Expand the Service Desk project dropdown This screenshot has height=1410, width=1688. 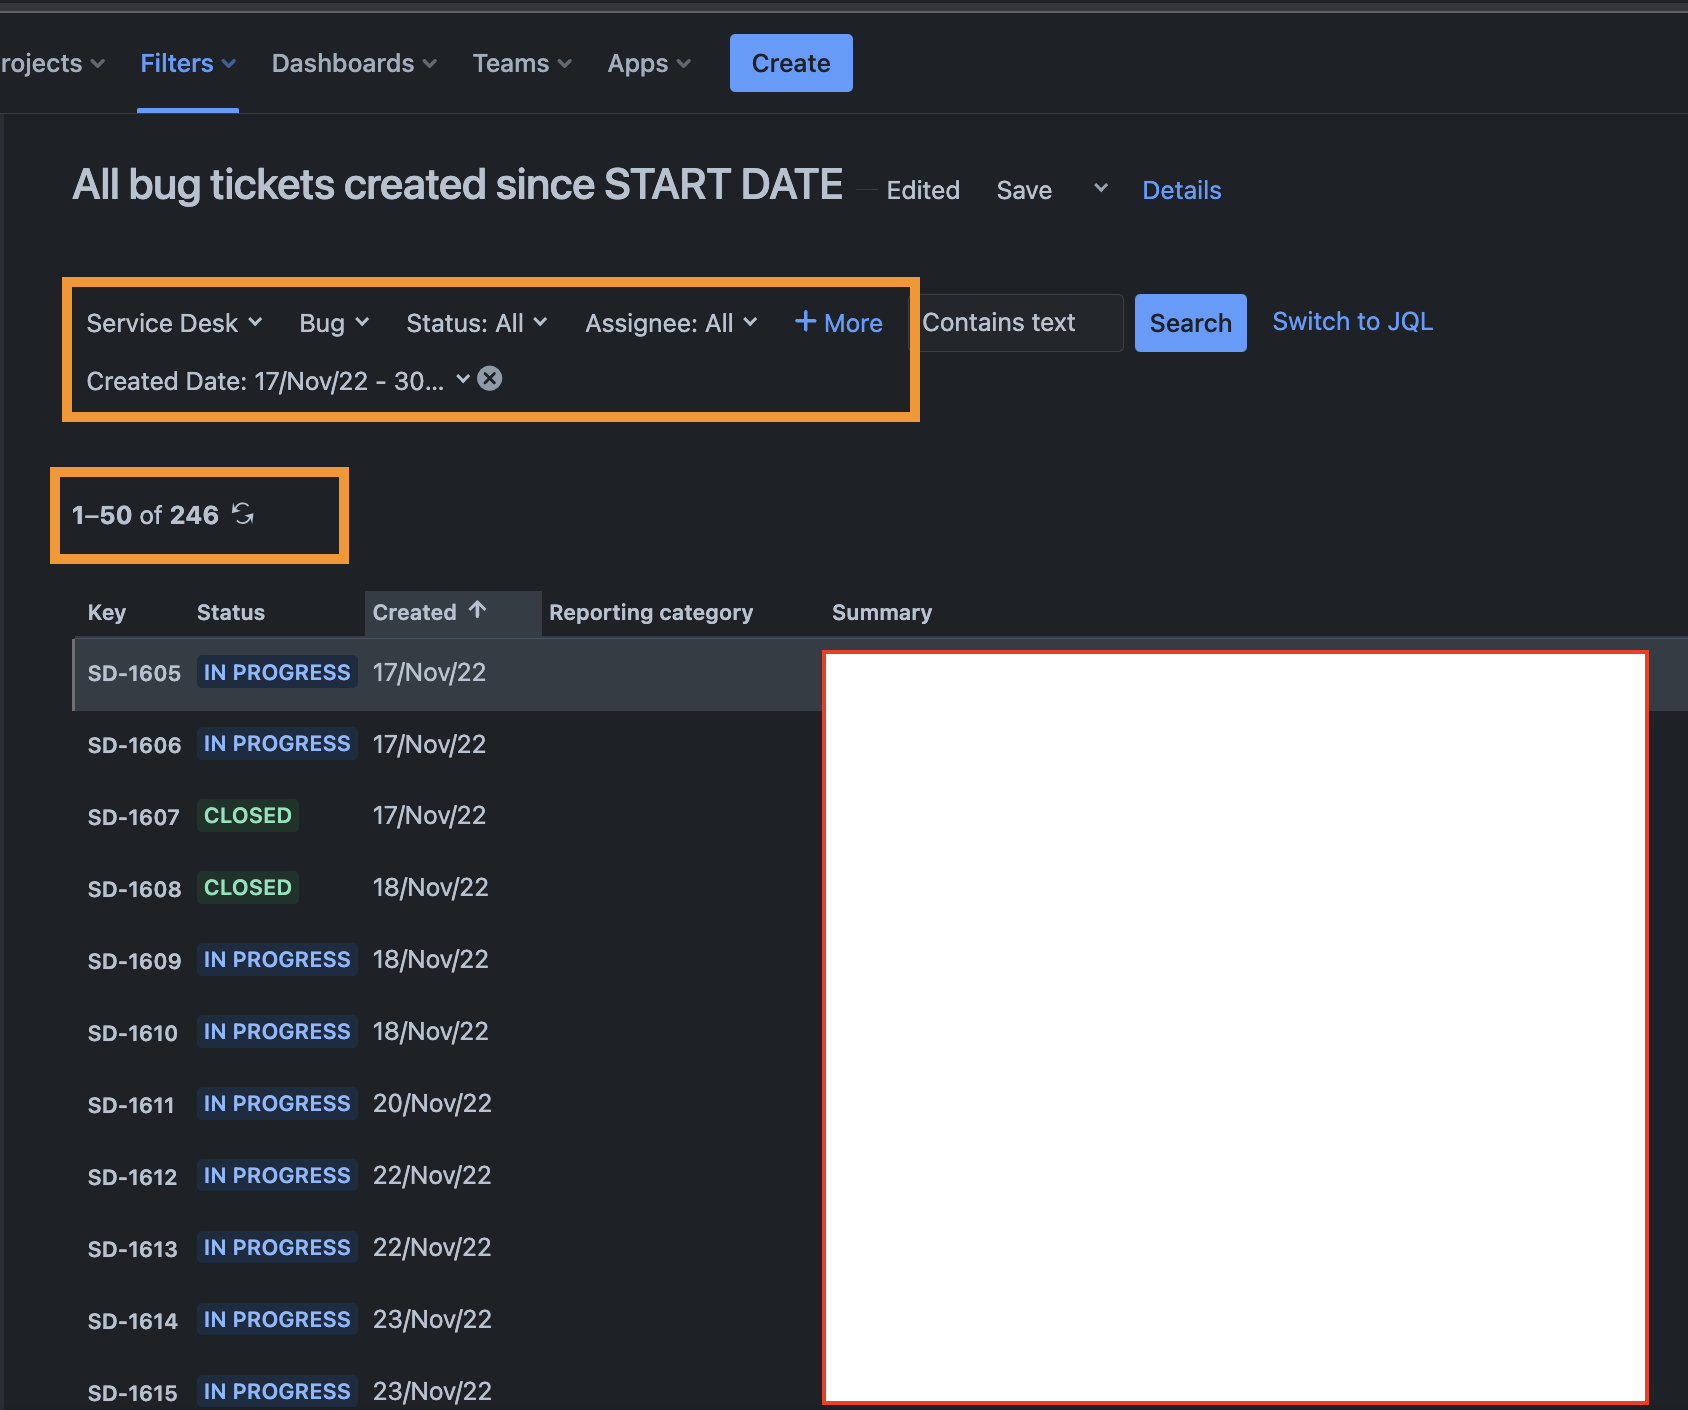coord(174,323)
